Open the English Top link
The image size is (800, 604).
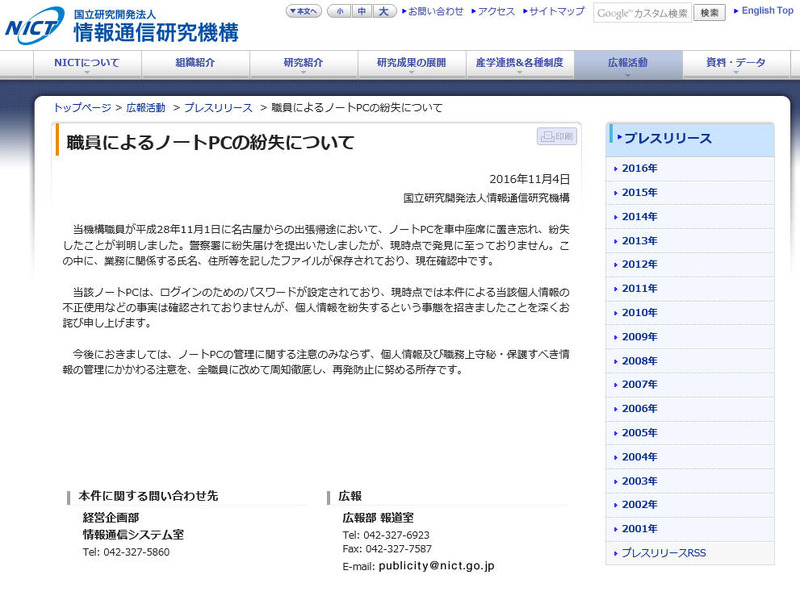click(765, 11)
